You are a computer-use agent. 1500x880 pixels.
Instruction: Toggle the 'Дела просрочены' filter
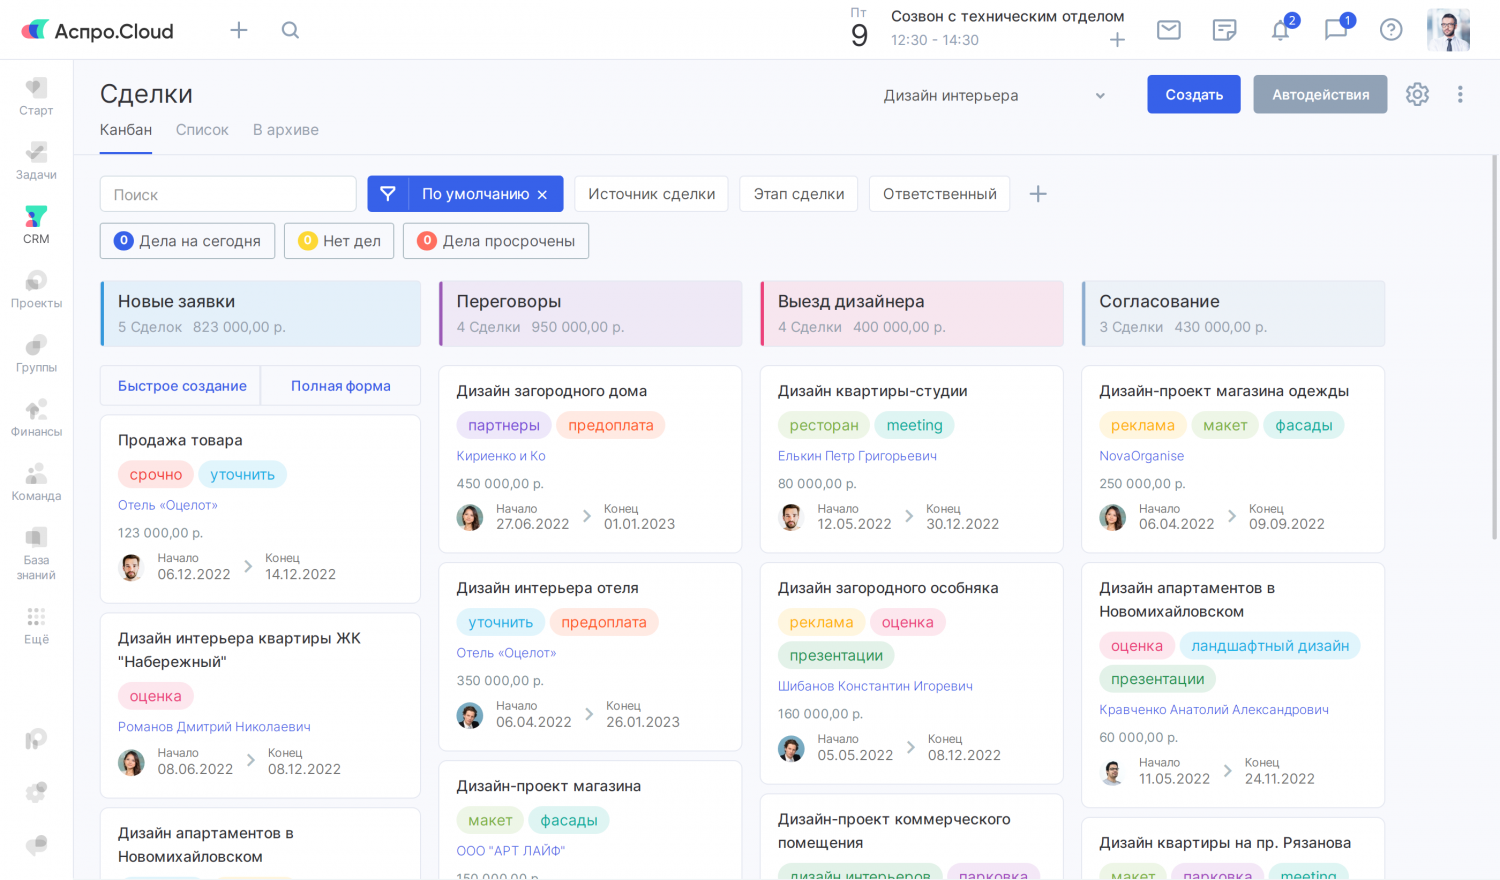click(x=496, y=241)
